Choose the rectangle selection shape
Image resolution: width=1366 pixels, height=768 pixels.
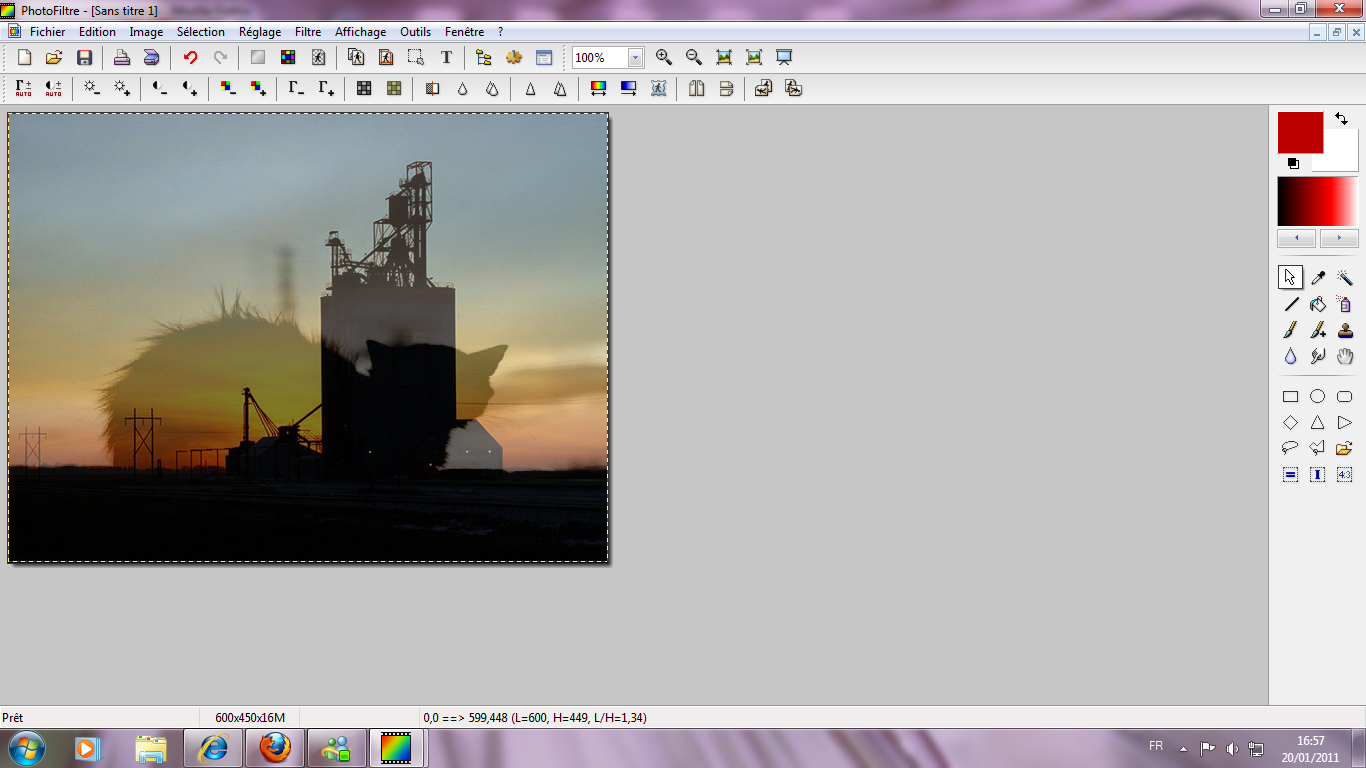click(1290, 397)
